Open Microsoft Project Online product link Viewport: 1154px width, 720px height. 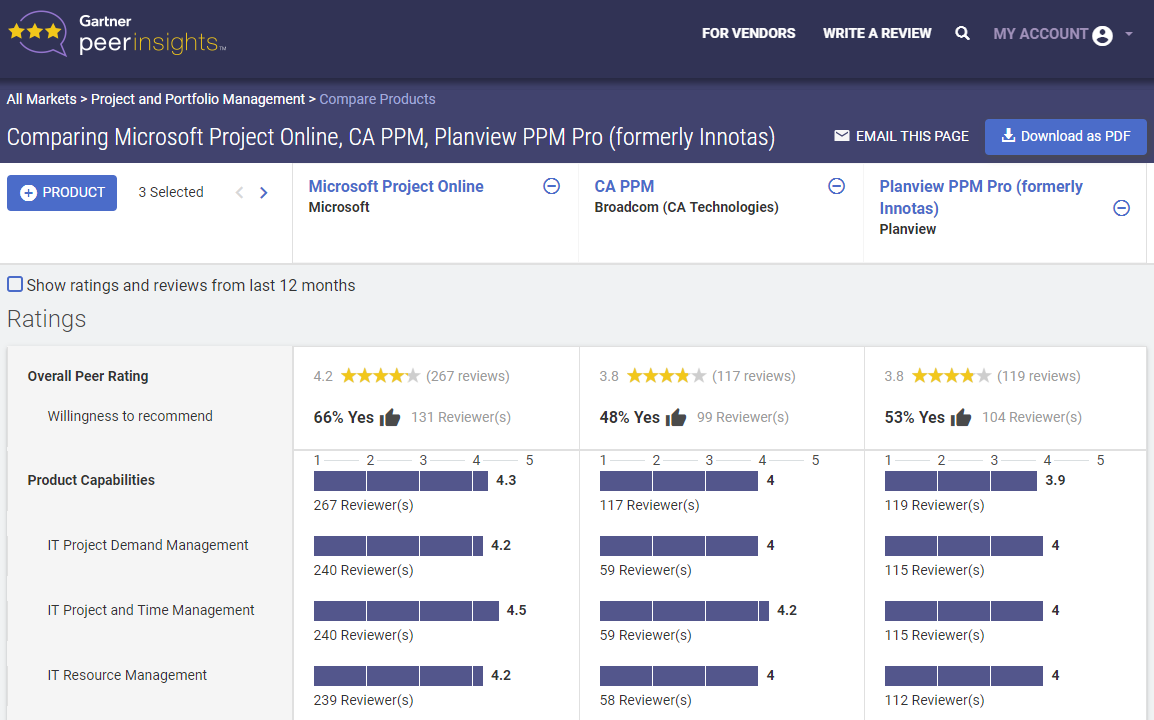tap(396, 186)
